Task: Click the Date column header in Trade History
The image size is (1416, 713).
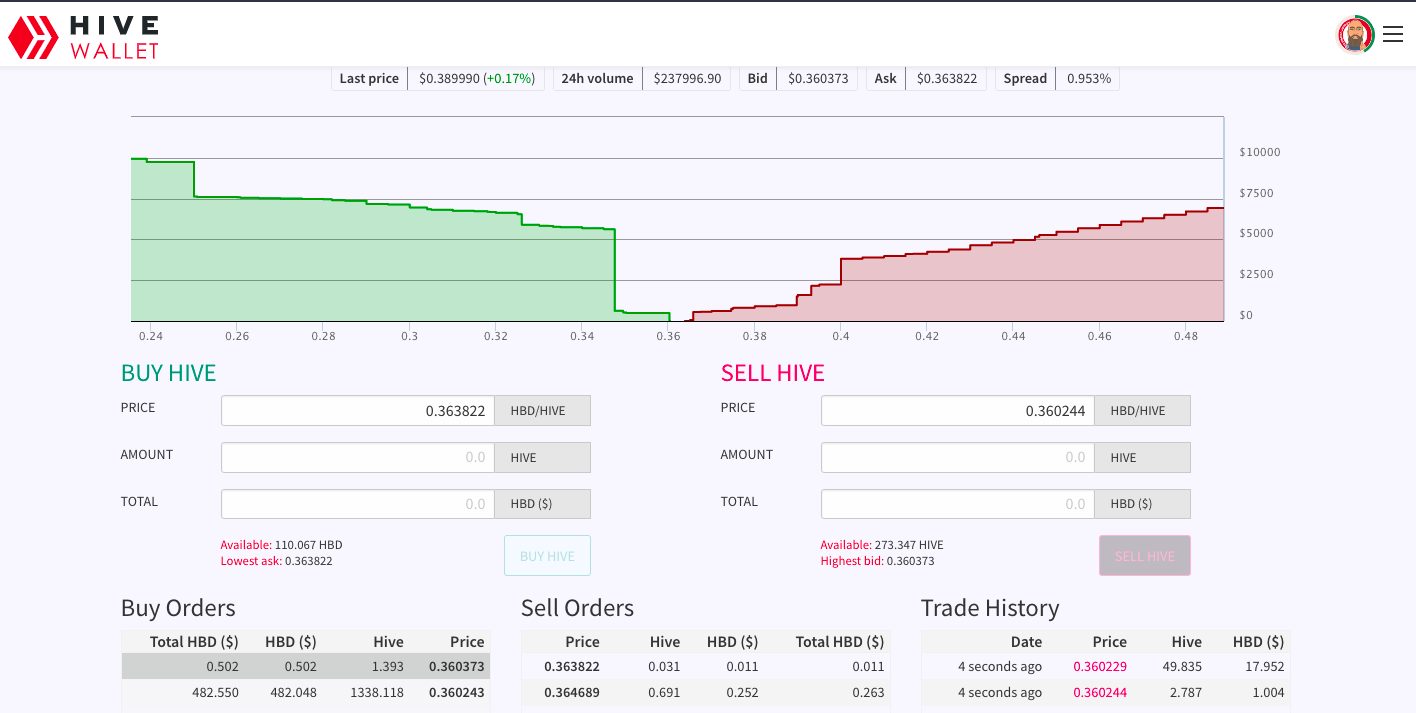Action: coord(1026,642)
